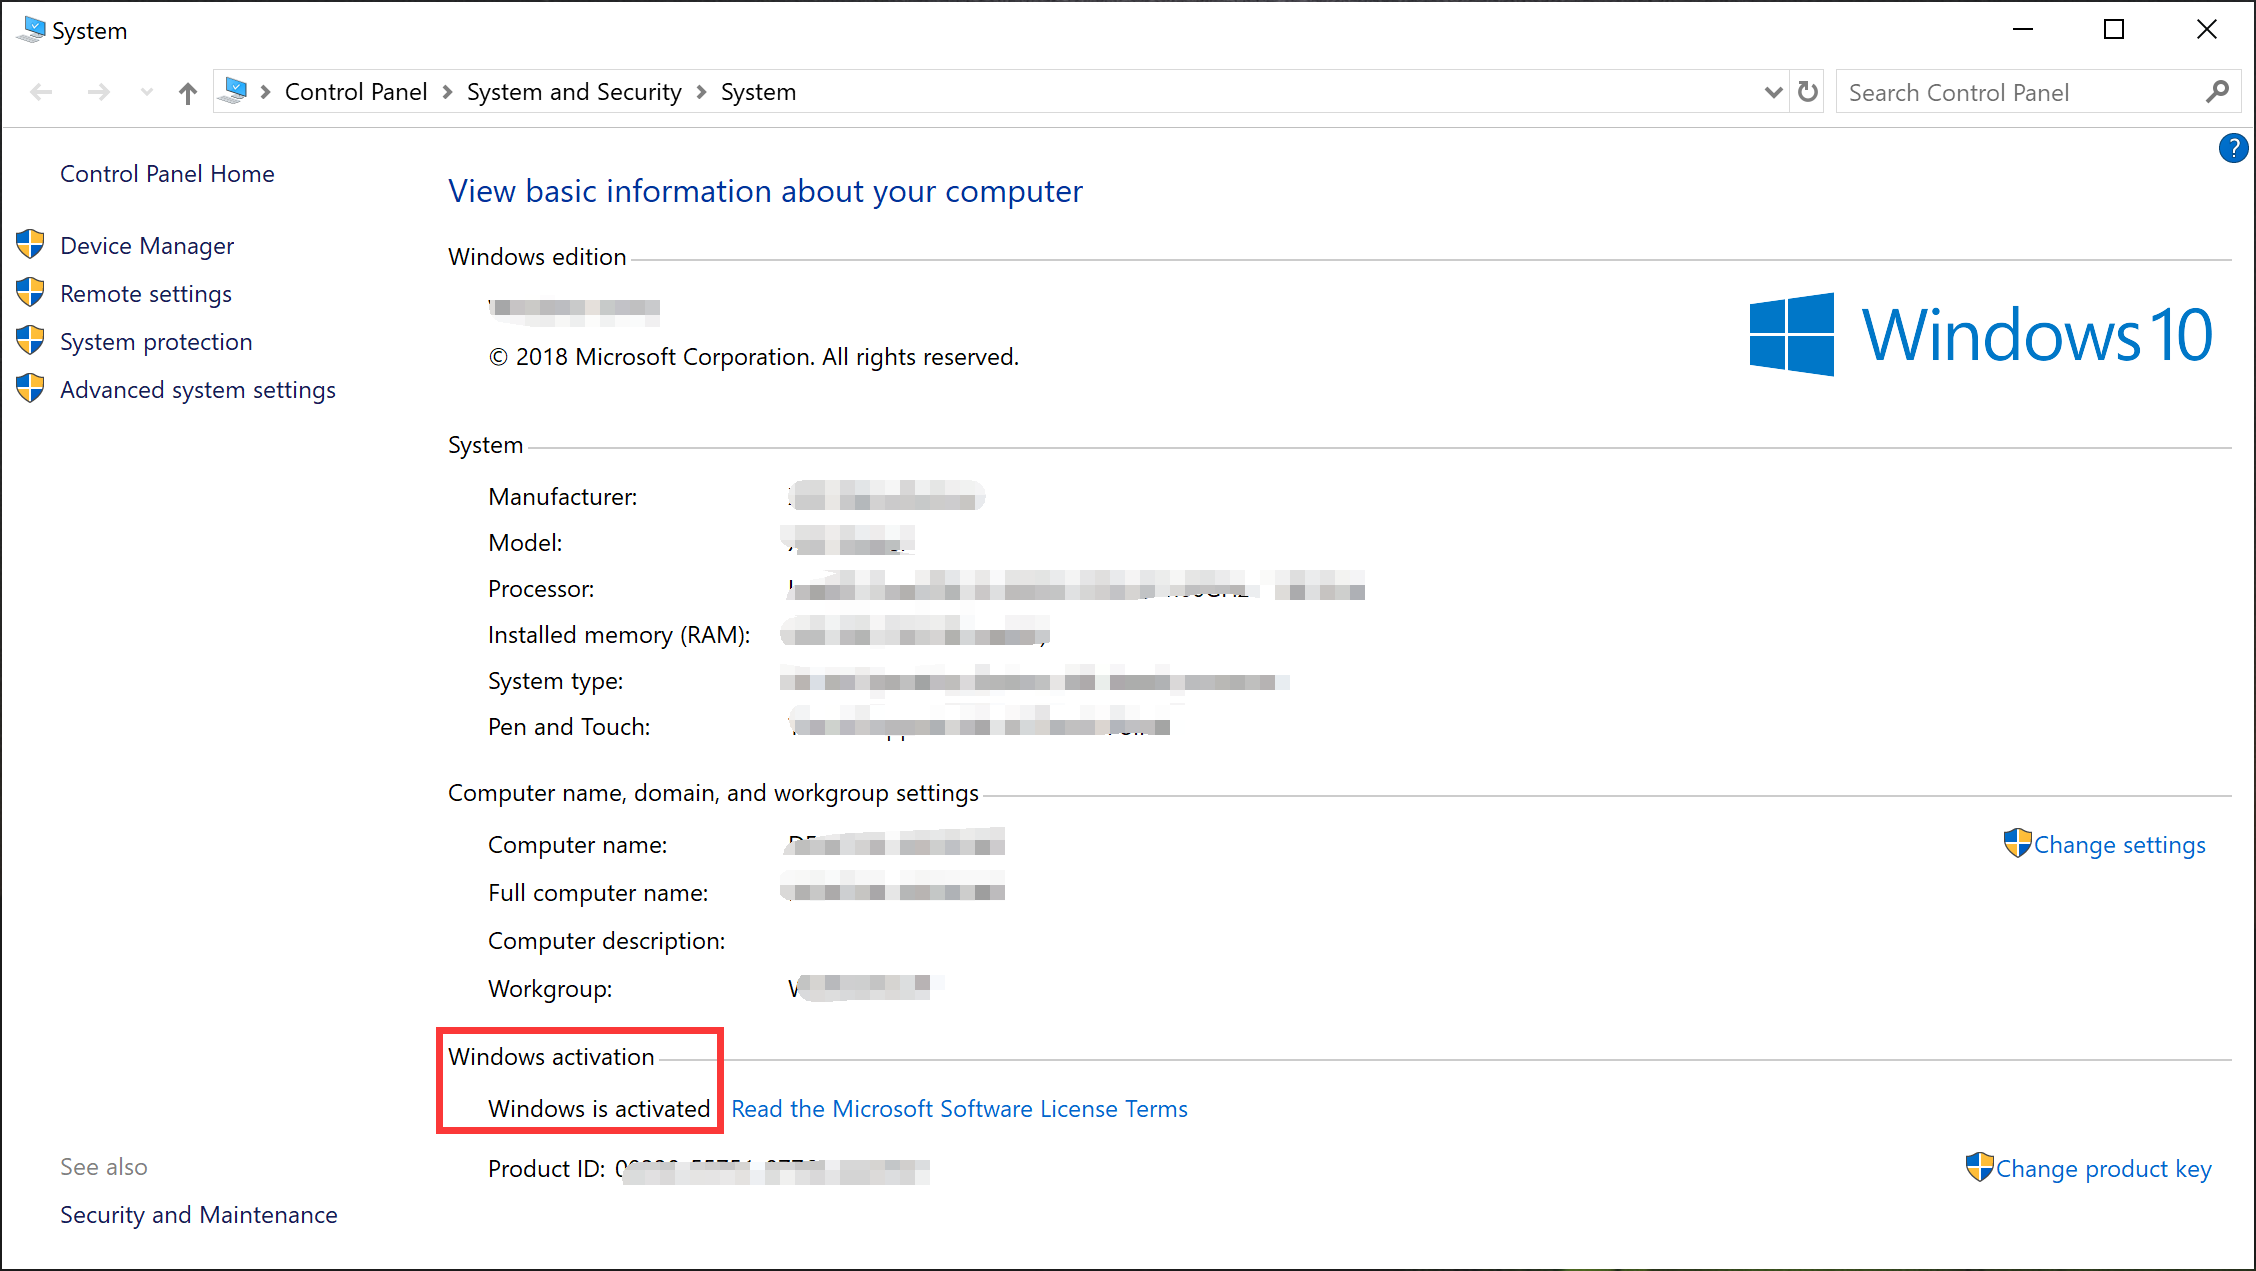Click the search magnifier icon
2256x1271 pixels.
2218,91
